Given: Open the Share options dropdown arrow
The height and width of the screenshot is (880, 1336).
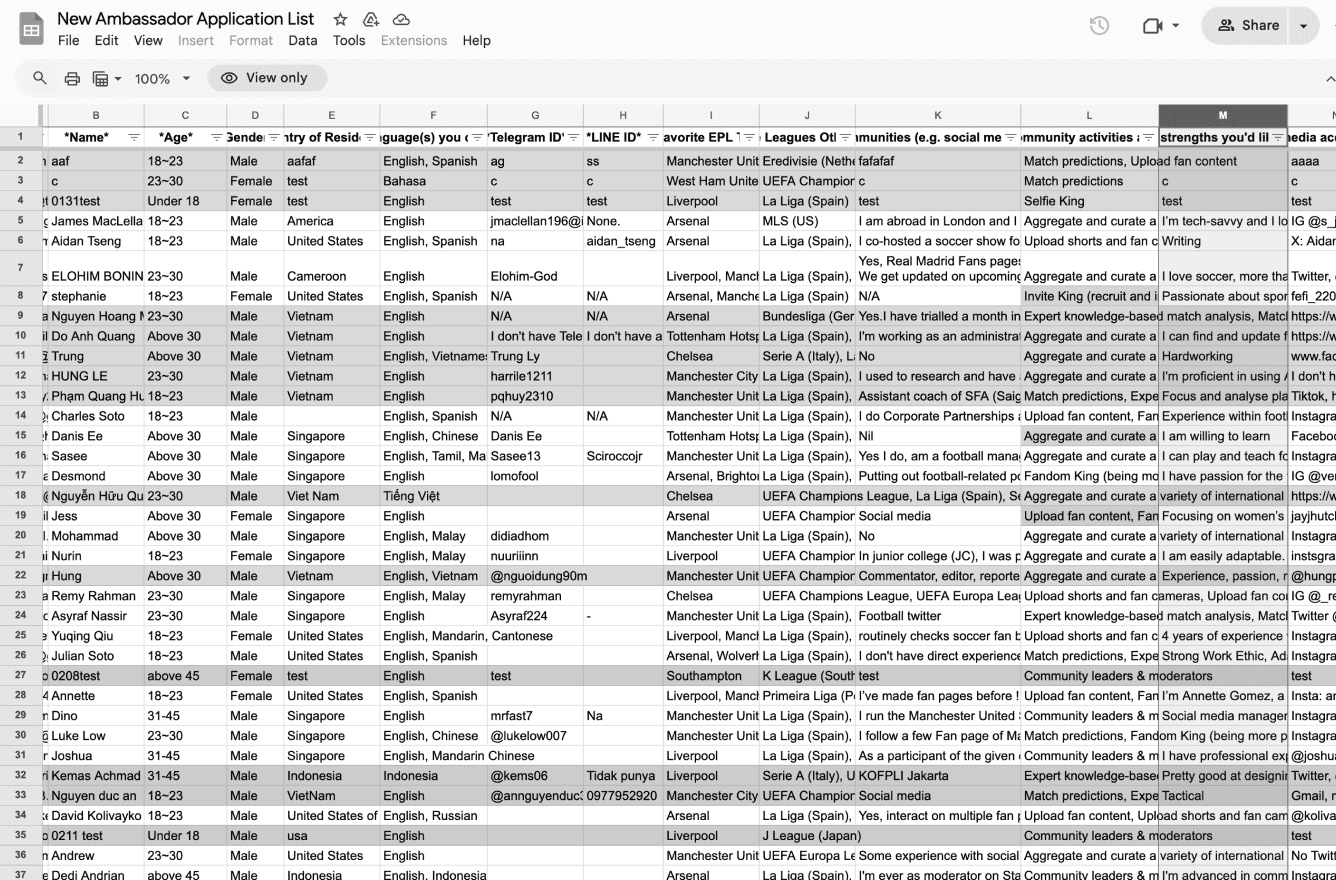Looking at the screenshot, I should pyautogui.click(x=1303, y=26).
